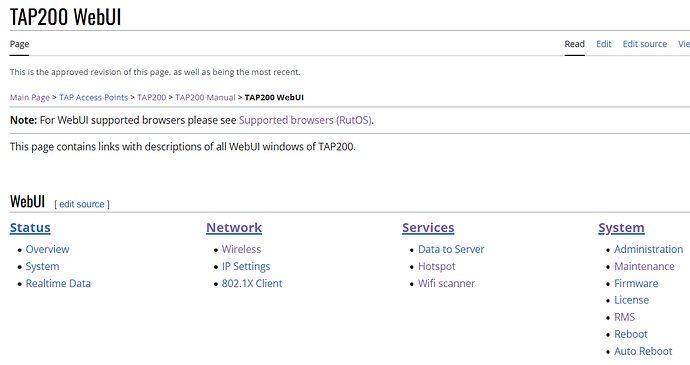
Task: Open Supported browsers (RutOS) link
Action: [305, 120]
